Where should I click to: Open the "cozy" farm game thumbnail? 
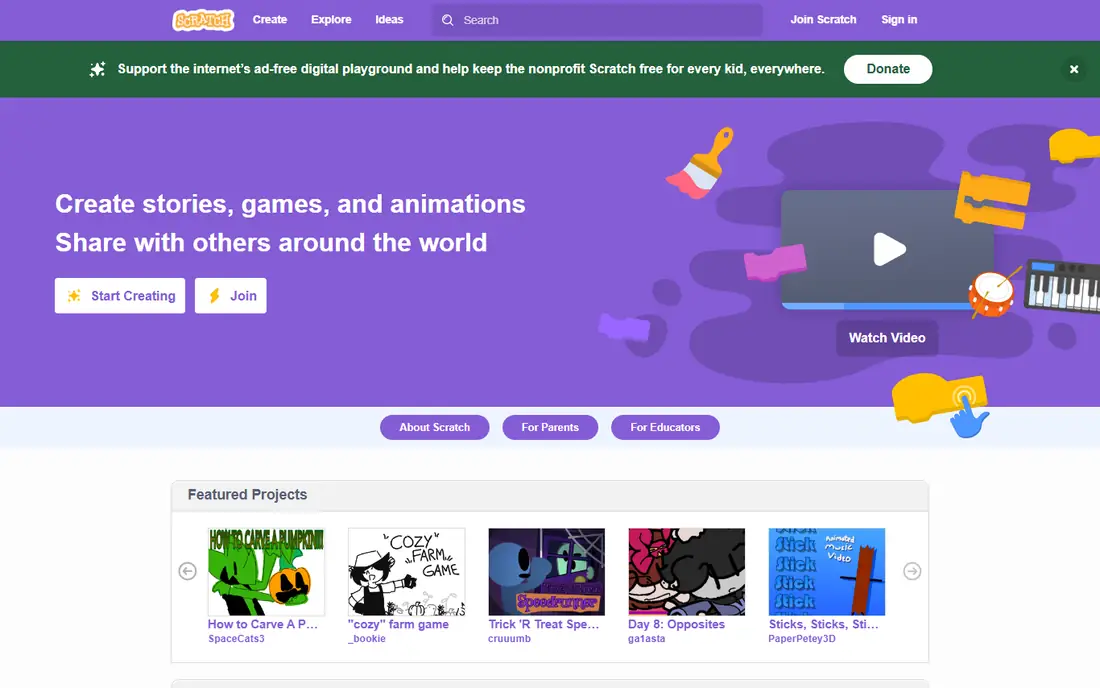tap(406, 572)
